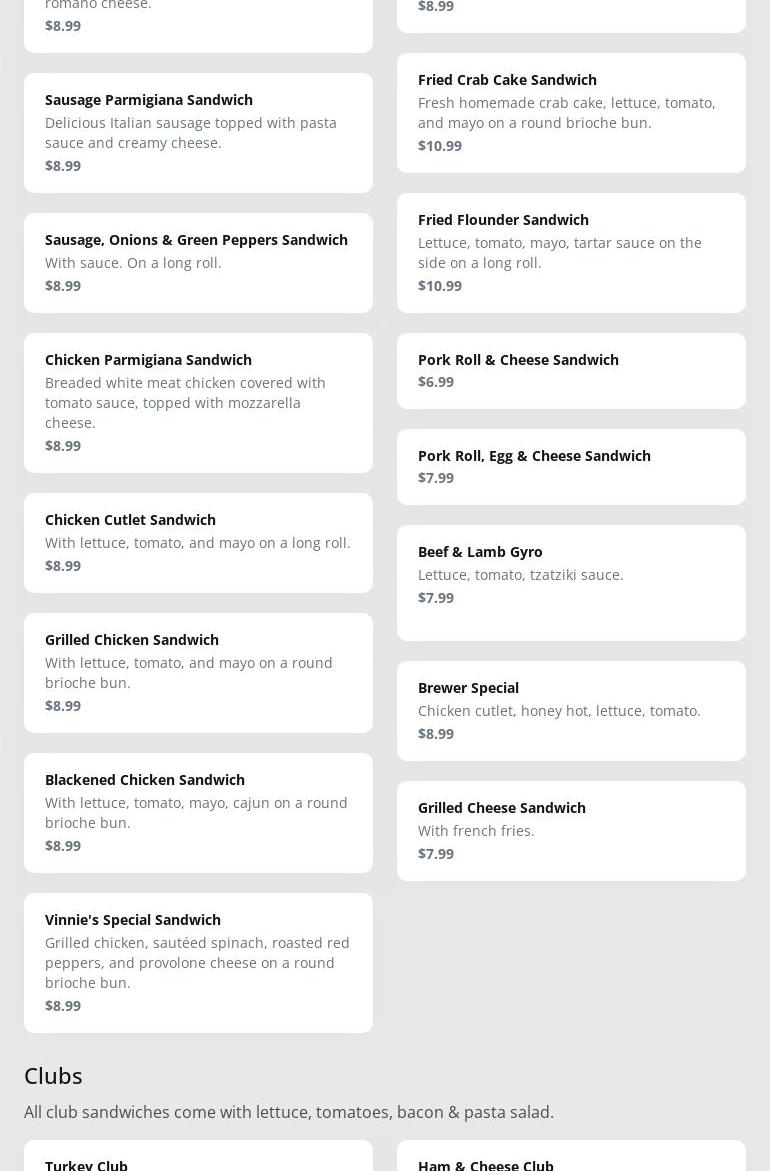
Task: Click the Vinnie's Special description text
Action: click(x=197, y=962)
